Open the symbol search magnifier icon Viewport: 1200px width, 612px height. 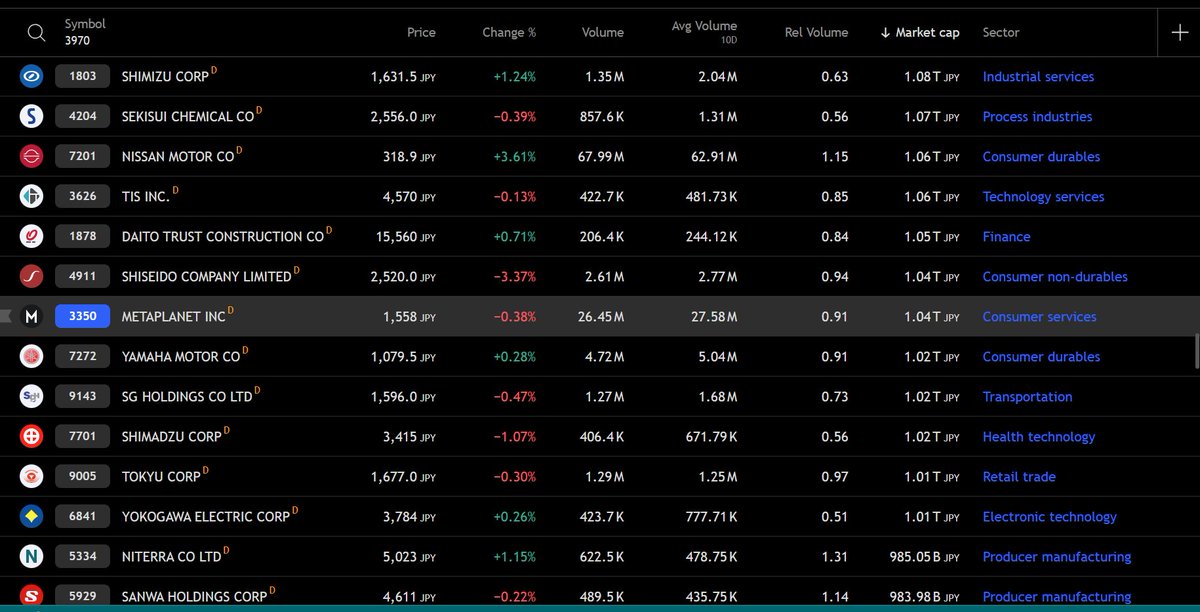(x=36, y=32)
